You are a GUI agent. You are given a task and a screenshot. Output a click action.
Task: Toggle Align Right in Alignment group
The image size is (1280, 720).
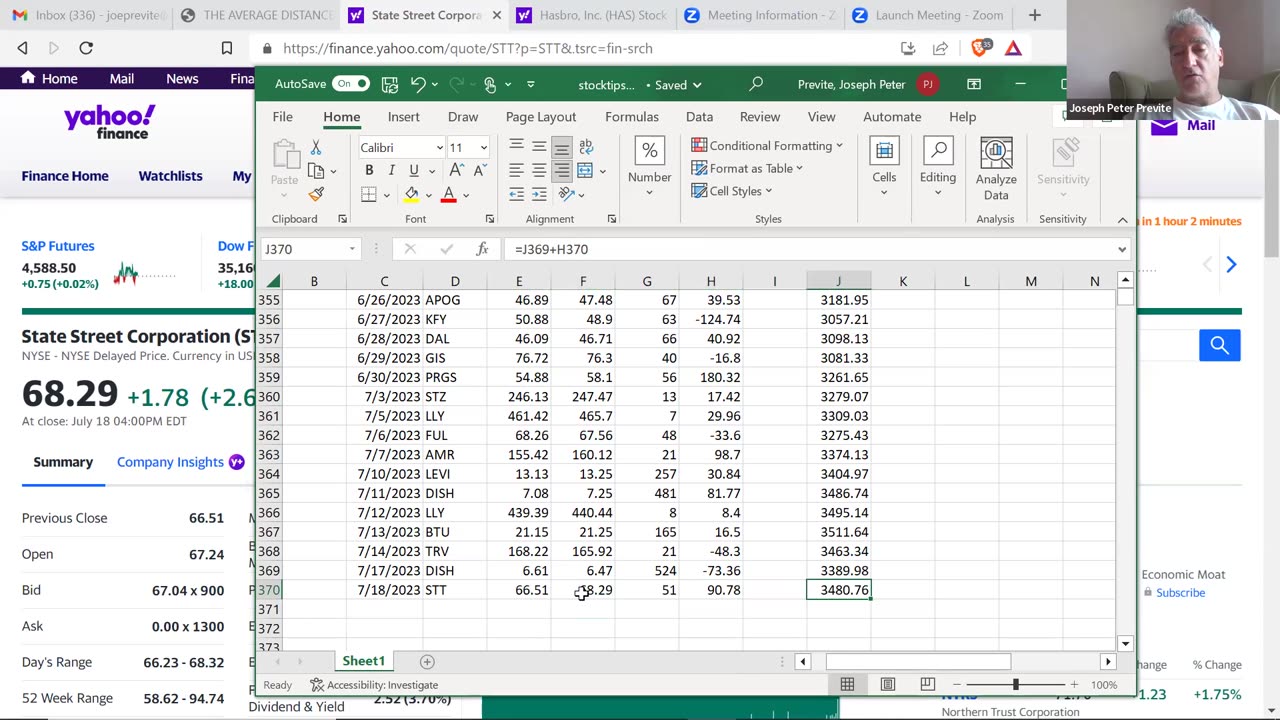[x=562, y=170]
